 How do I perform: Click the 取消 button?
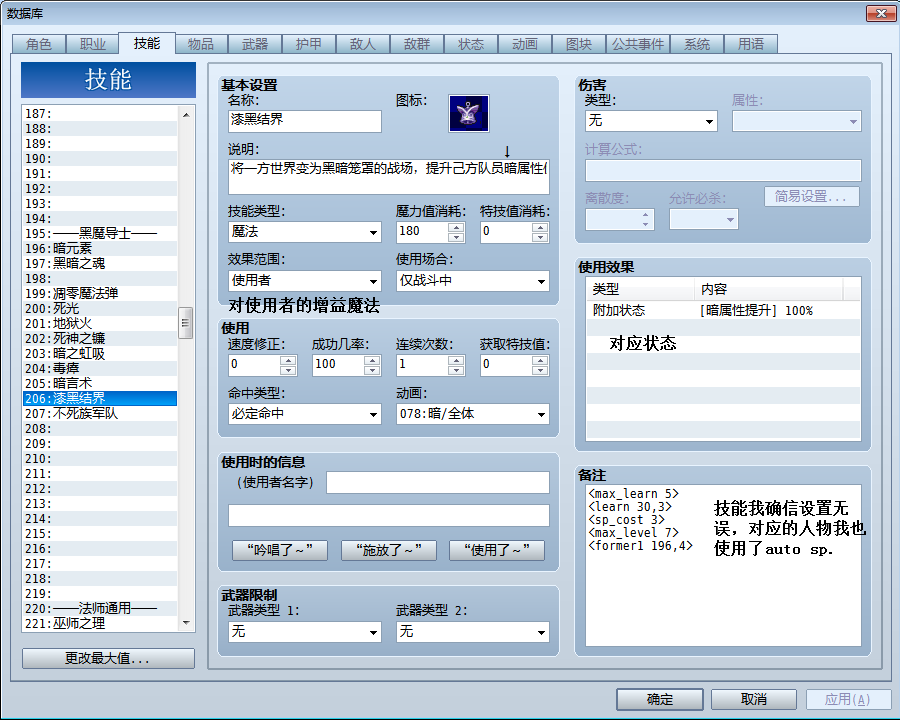pyautogui.click(x=754, y=699)
